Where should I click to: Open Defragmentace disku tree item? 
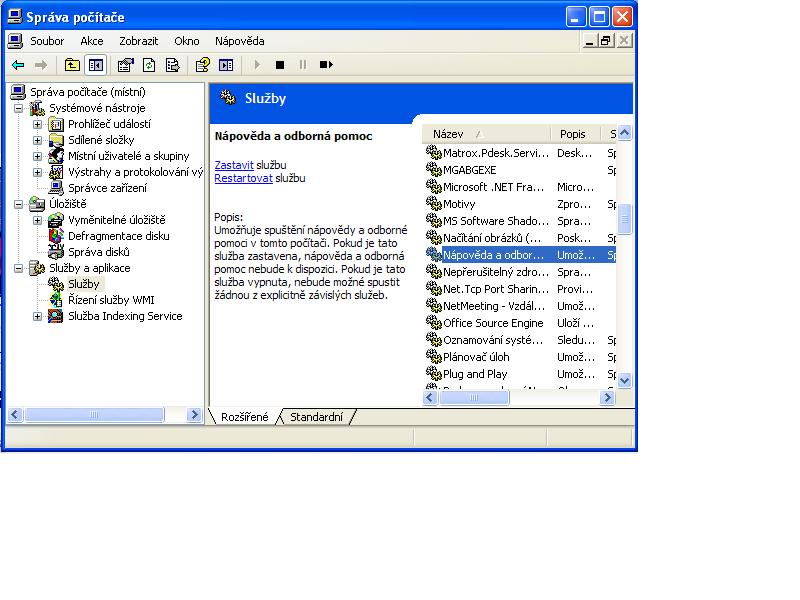(118, 236)
